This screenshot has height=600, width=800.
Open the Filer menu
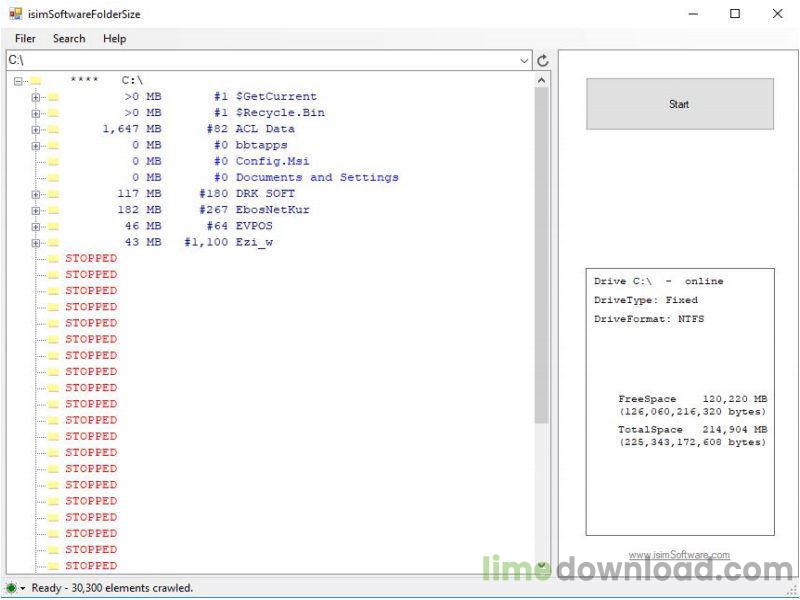pos(25,38)
